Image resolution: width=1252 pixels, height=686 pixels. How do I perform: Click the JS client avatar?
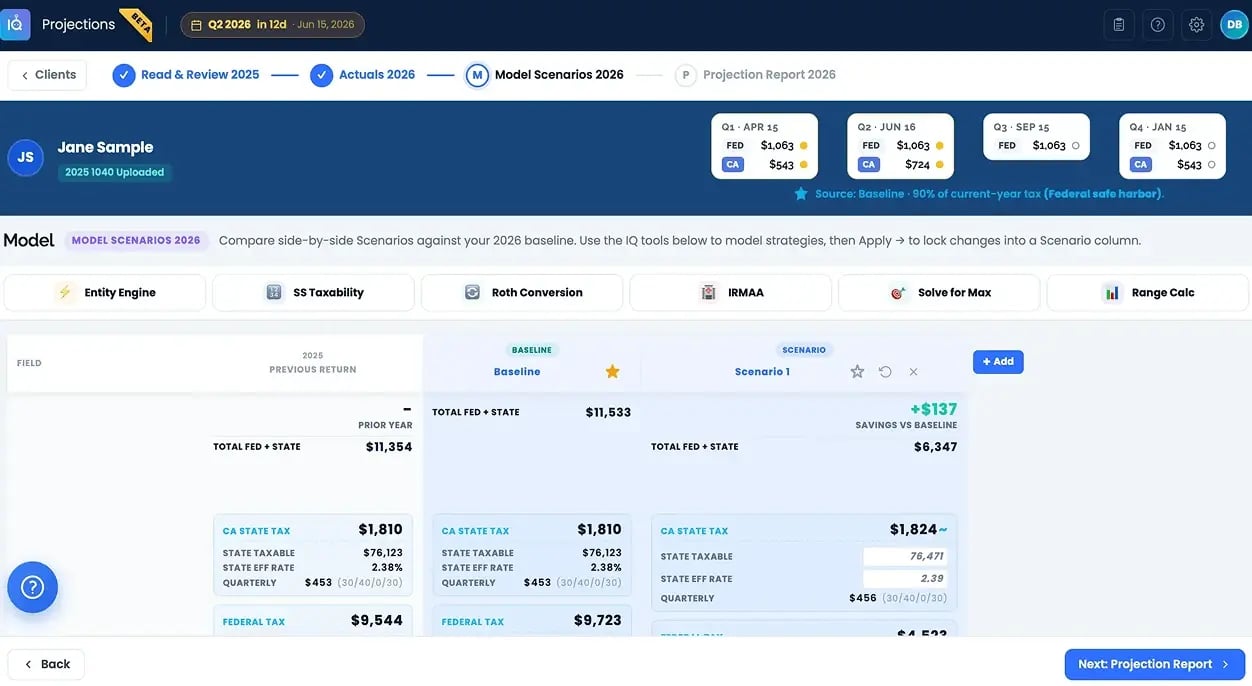point(25,157)
